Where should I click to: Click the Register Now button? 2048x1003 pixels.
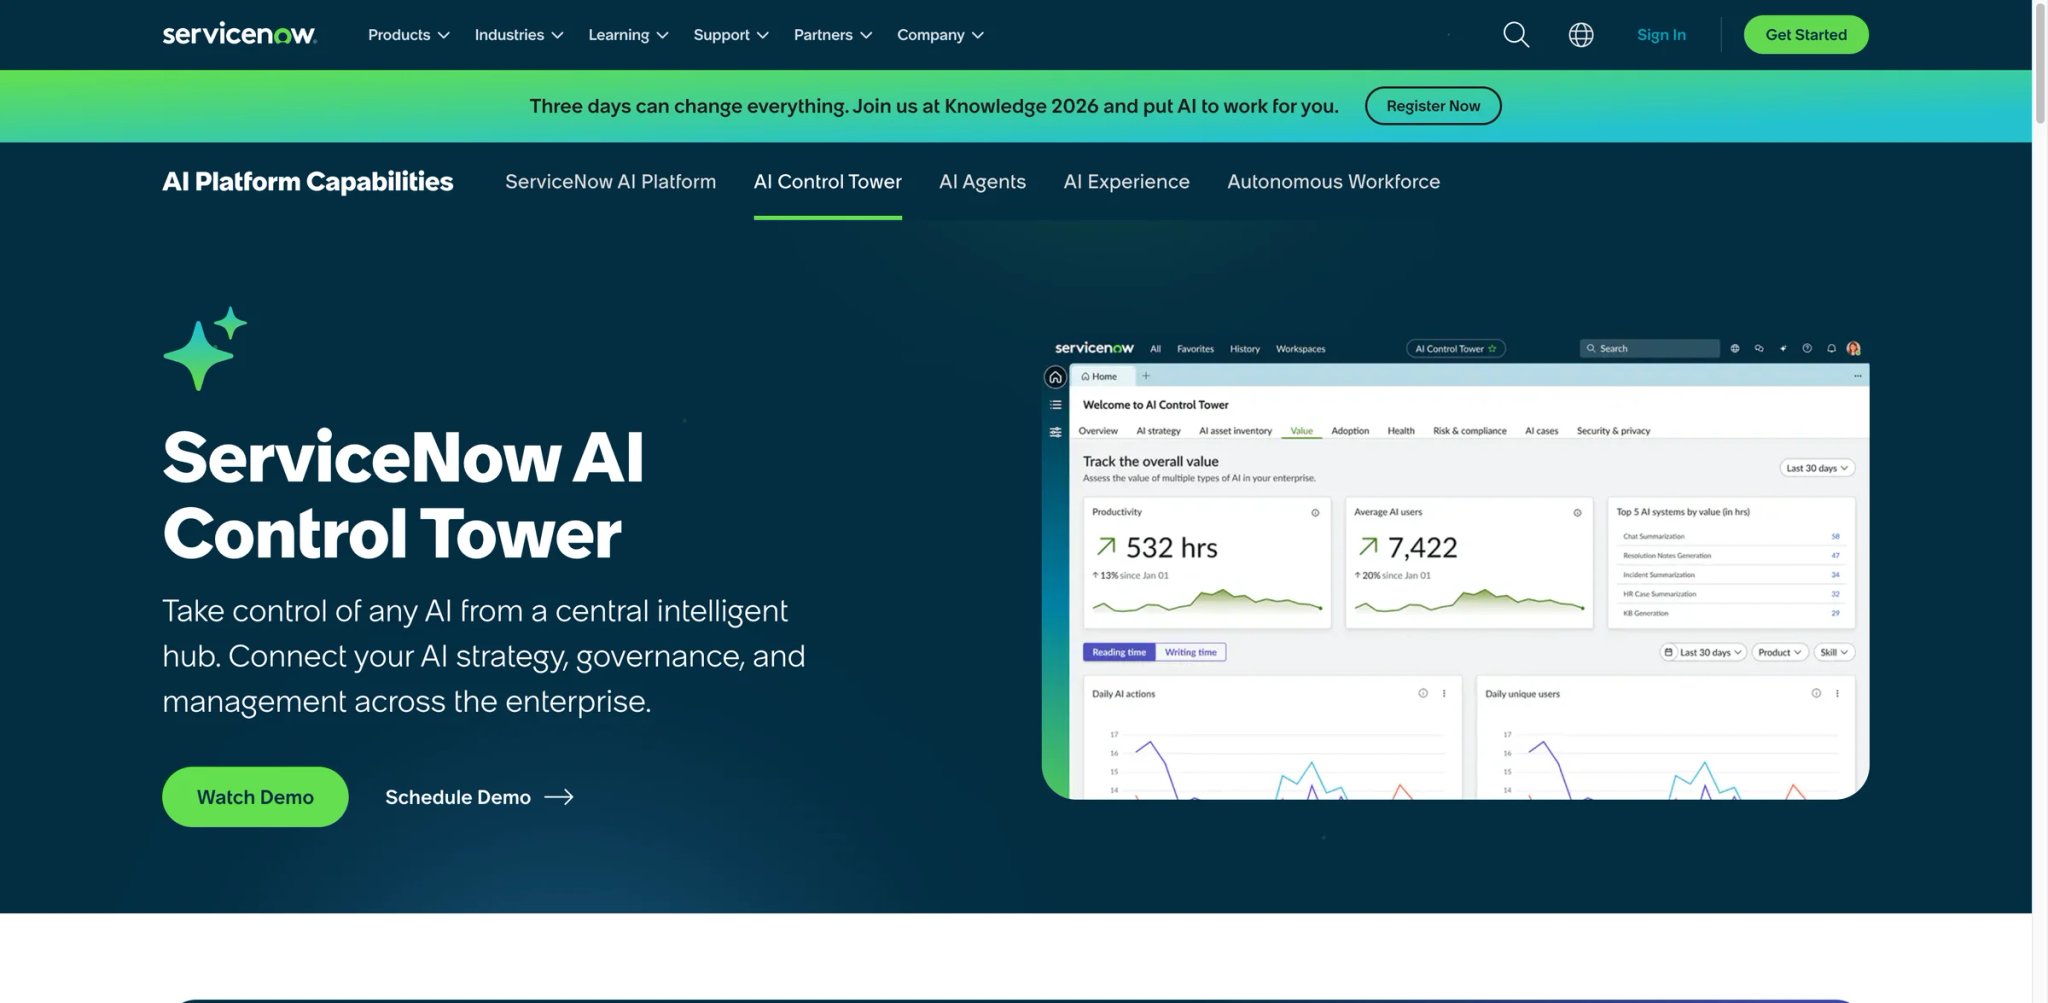click(x=1433, y=106)
